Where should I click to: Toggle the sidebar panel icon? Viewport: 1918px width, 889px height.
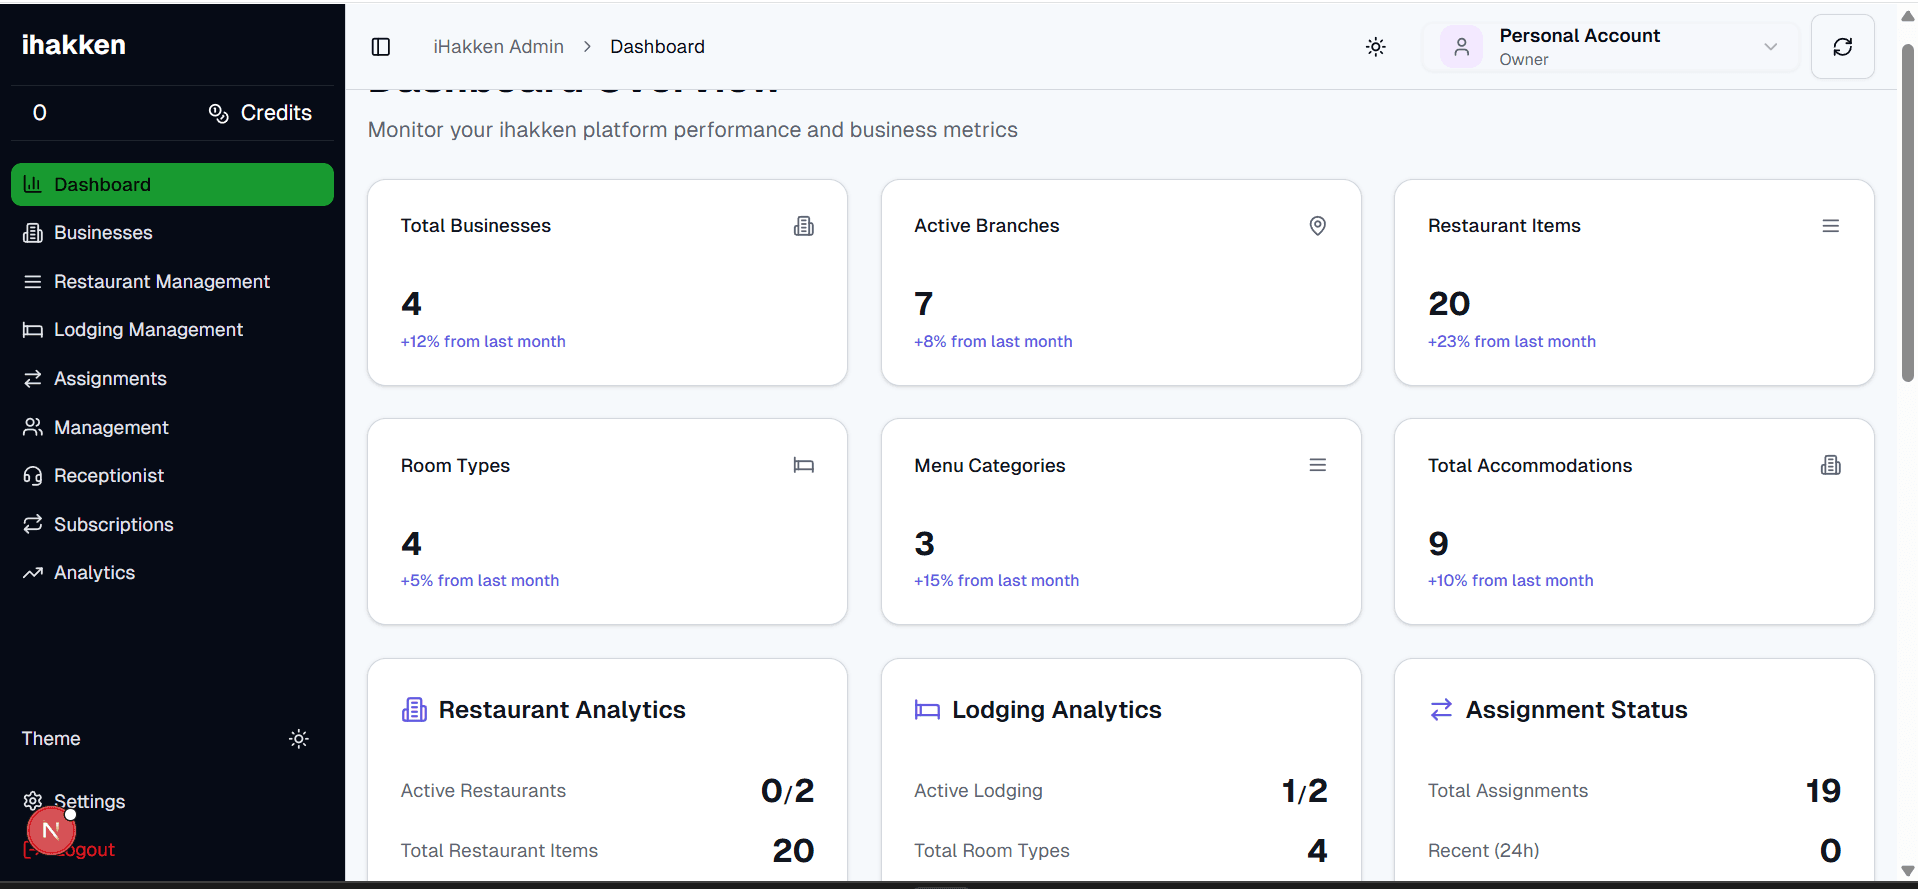pyautogui.click(x=381, y=47)
